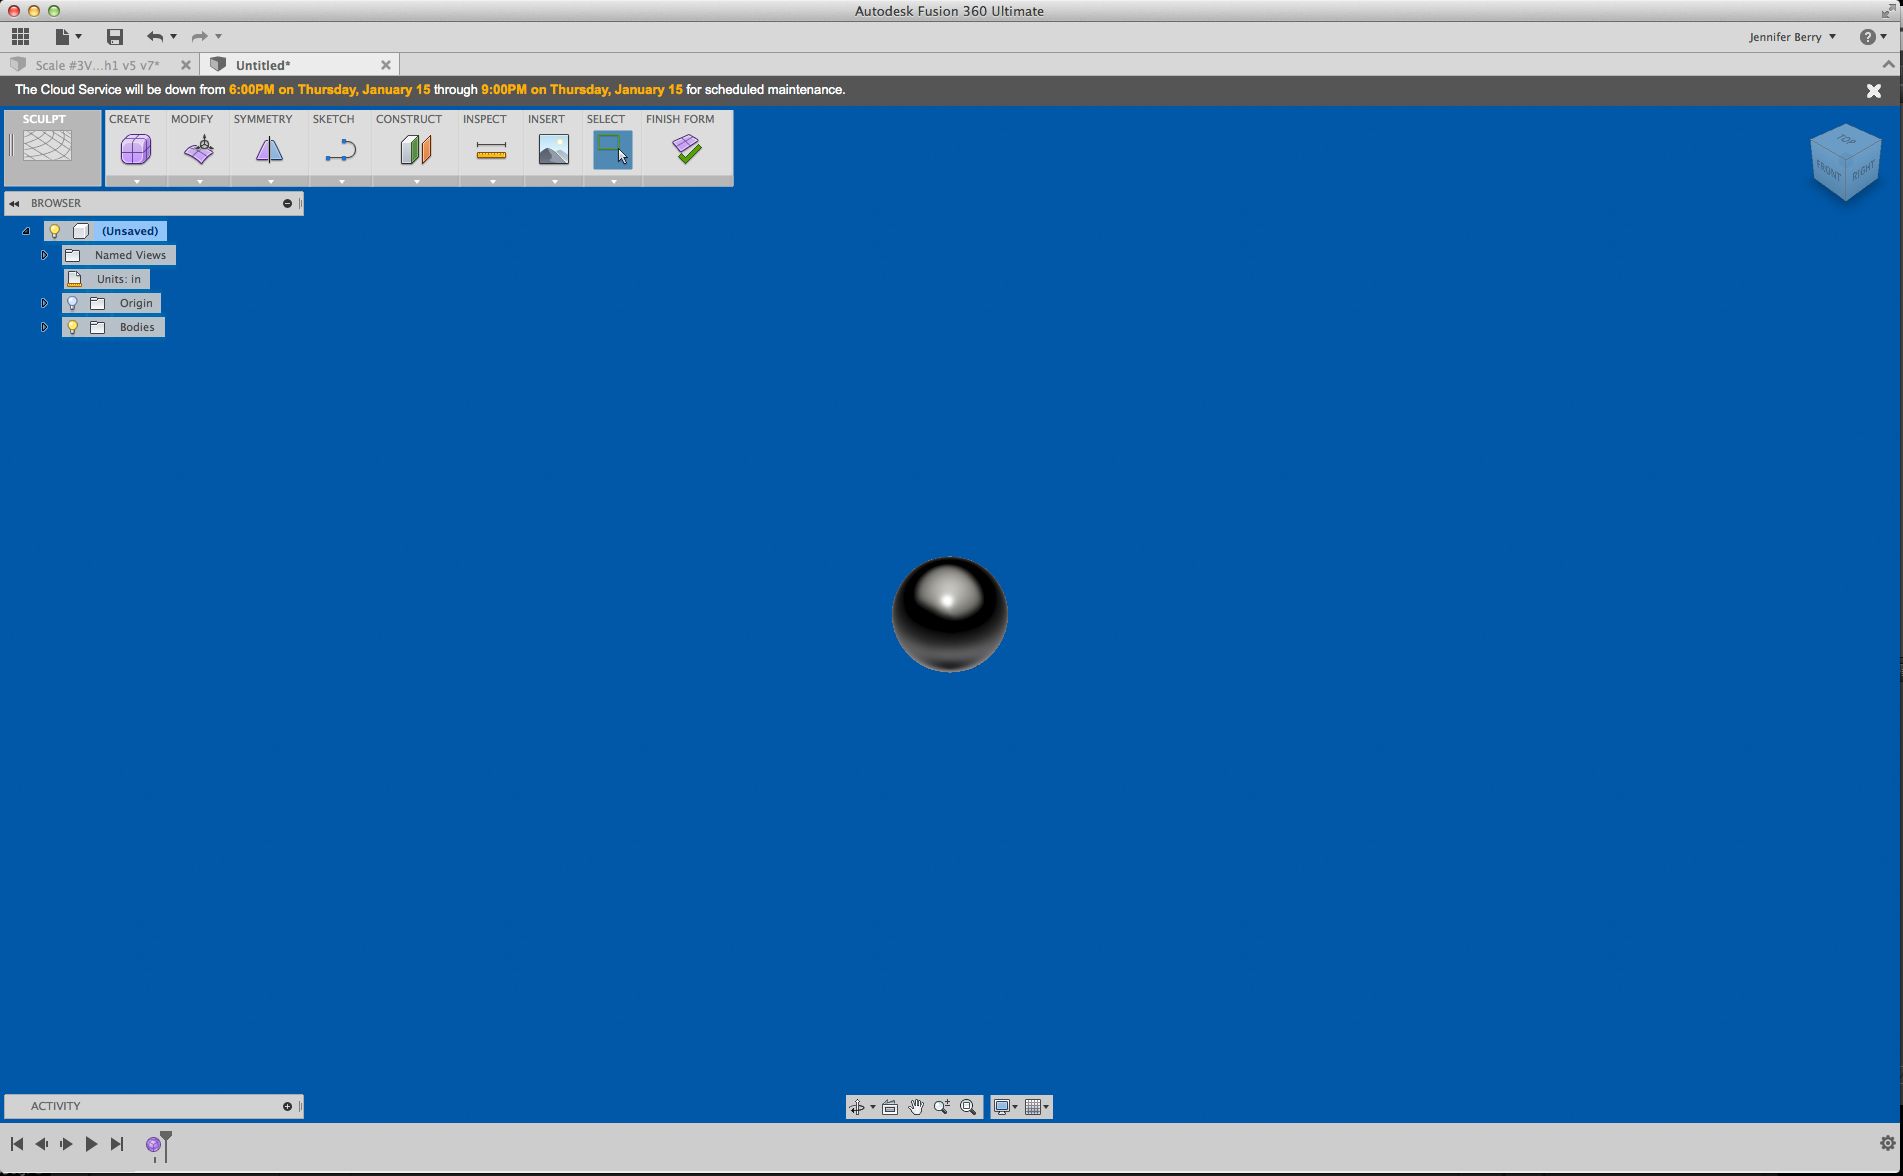This screenshot has width=1903, height=1176.
Task: Open the Create form tool
Action: (x=135, y=150)
